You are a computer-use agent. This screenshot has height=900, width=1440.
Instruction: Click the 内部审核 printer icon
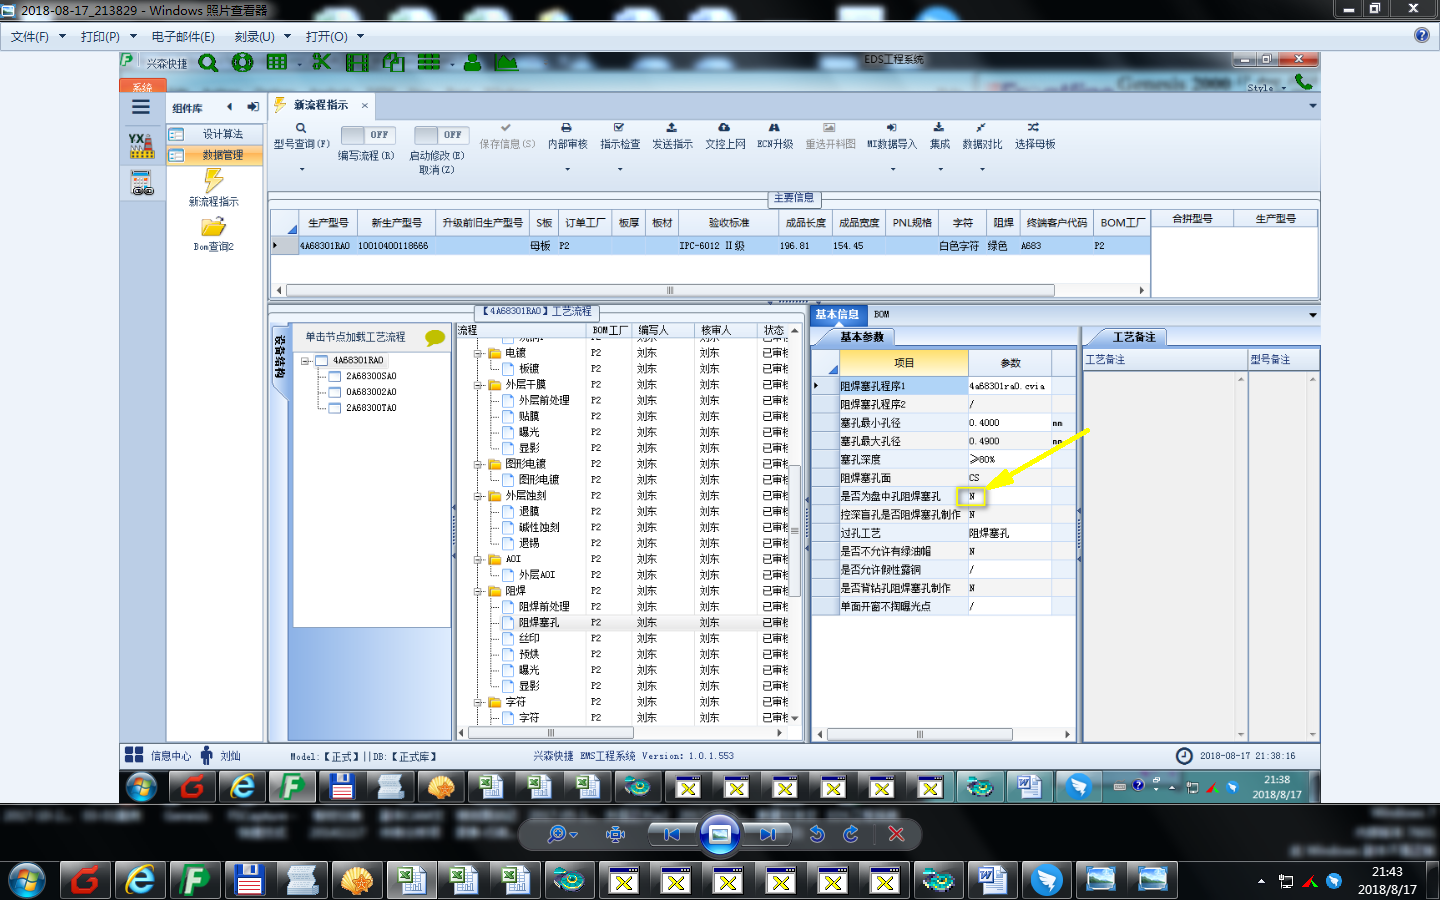point(567,128)
